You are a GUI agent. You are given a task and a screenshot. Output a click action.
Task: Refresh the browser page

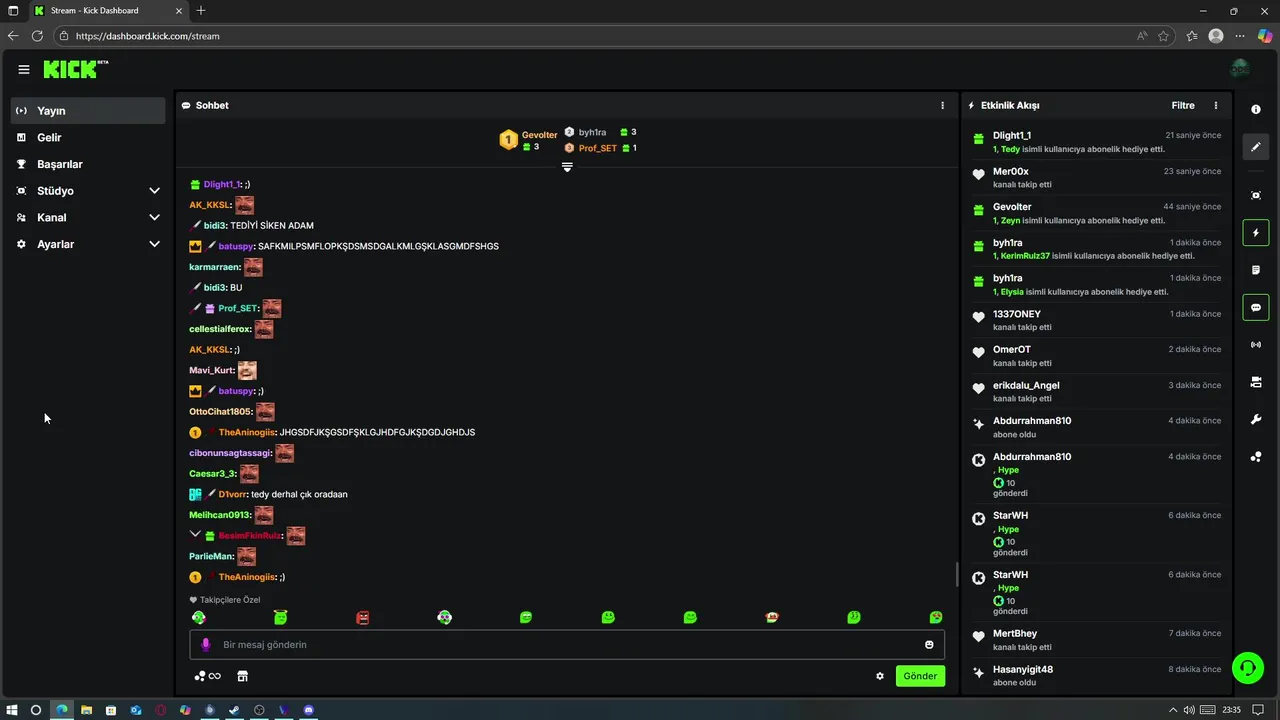[37, 36]
